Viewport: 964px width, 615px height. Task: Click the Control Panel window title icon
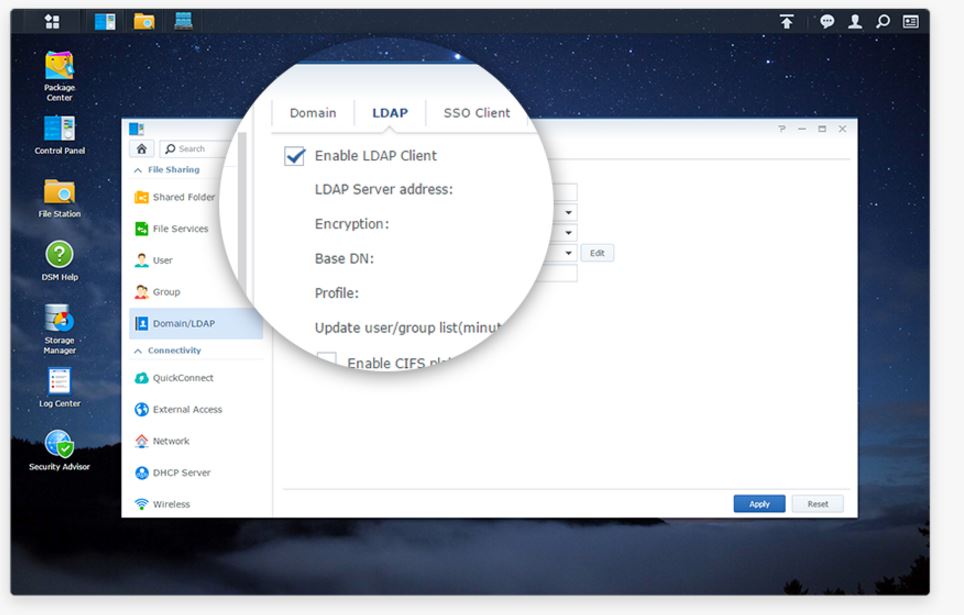(136, 129)
